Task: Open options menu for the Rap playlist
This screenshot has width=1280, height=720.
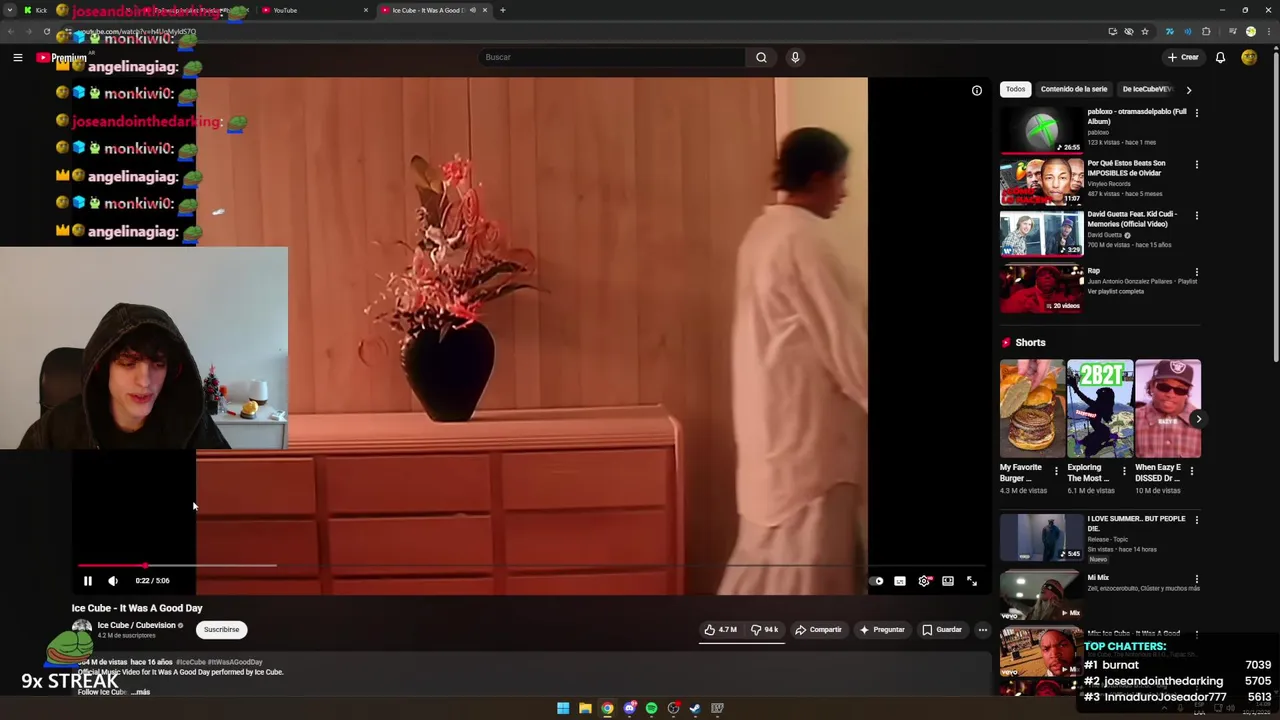Action: point(1197,272)
